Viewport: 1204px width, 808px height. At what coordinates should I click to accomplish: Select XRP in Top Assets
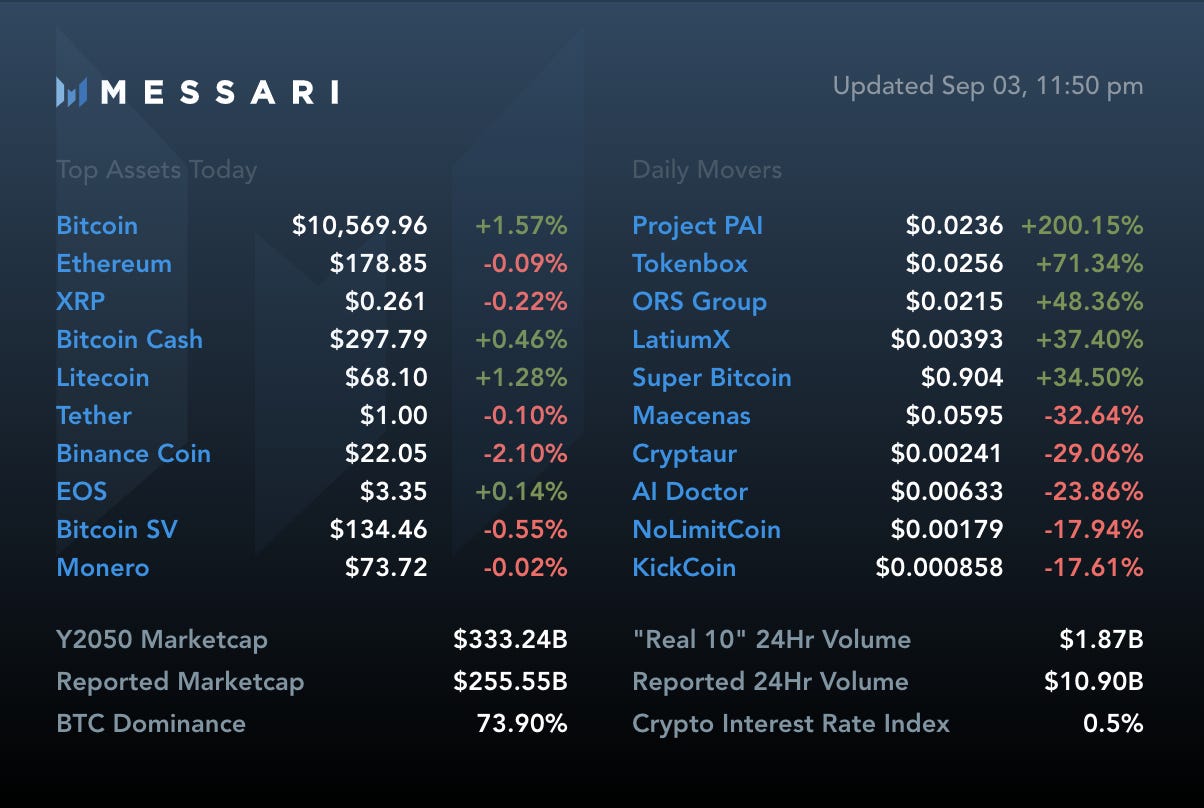coord(81,302)
